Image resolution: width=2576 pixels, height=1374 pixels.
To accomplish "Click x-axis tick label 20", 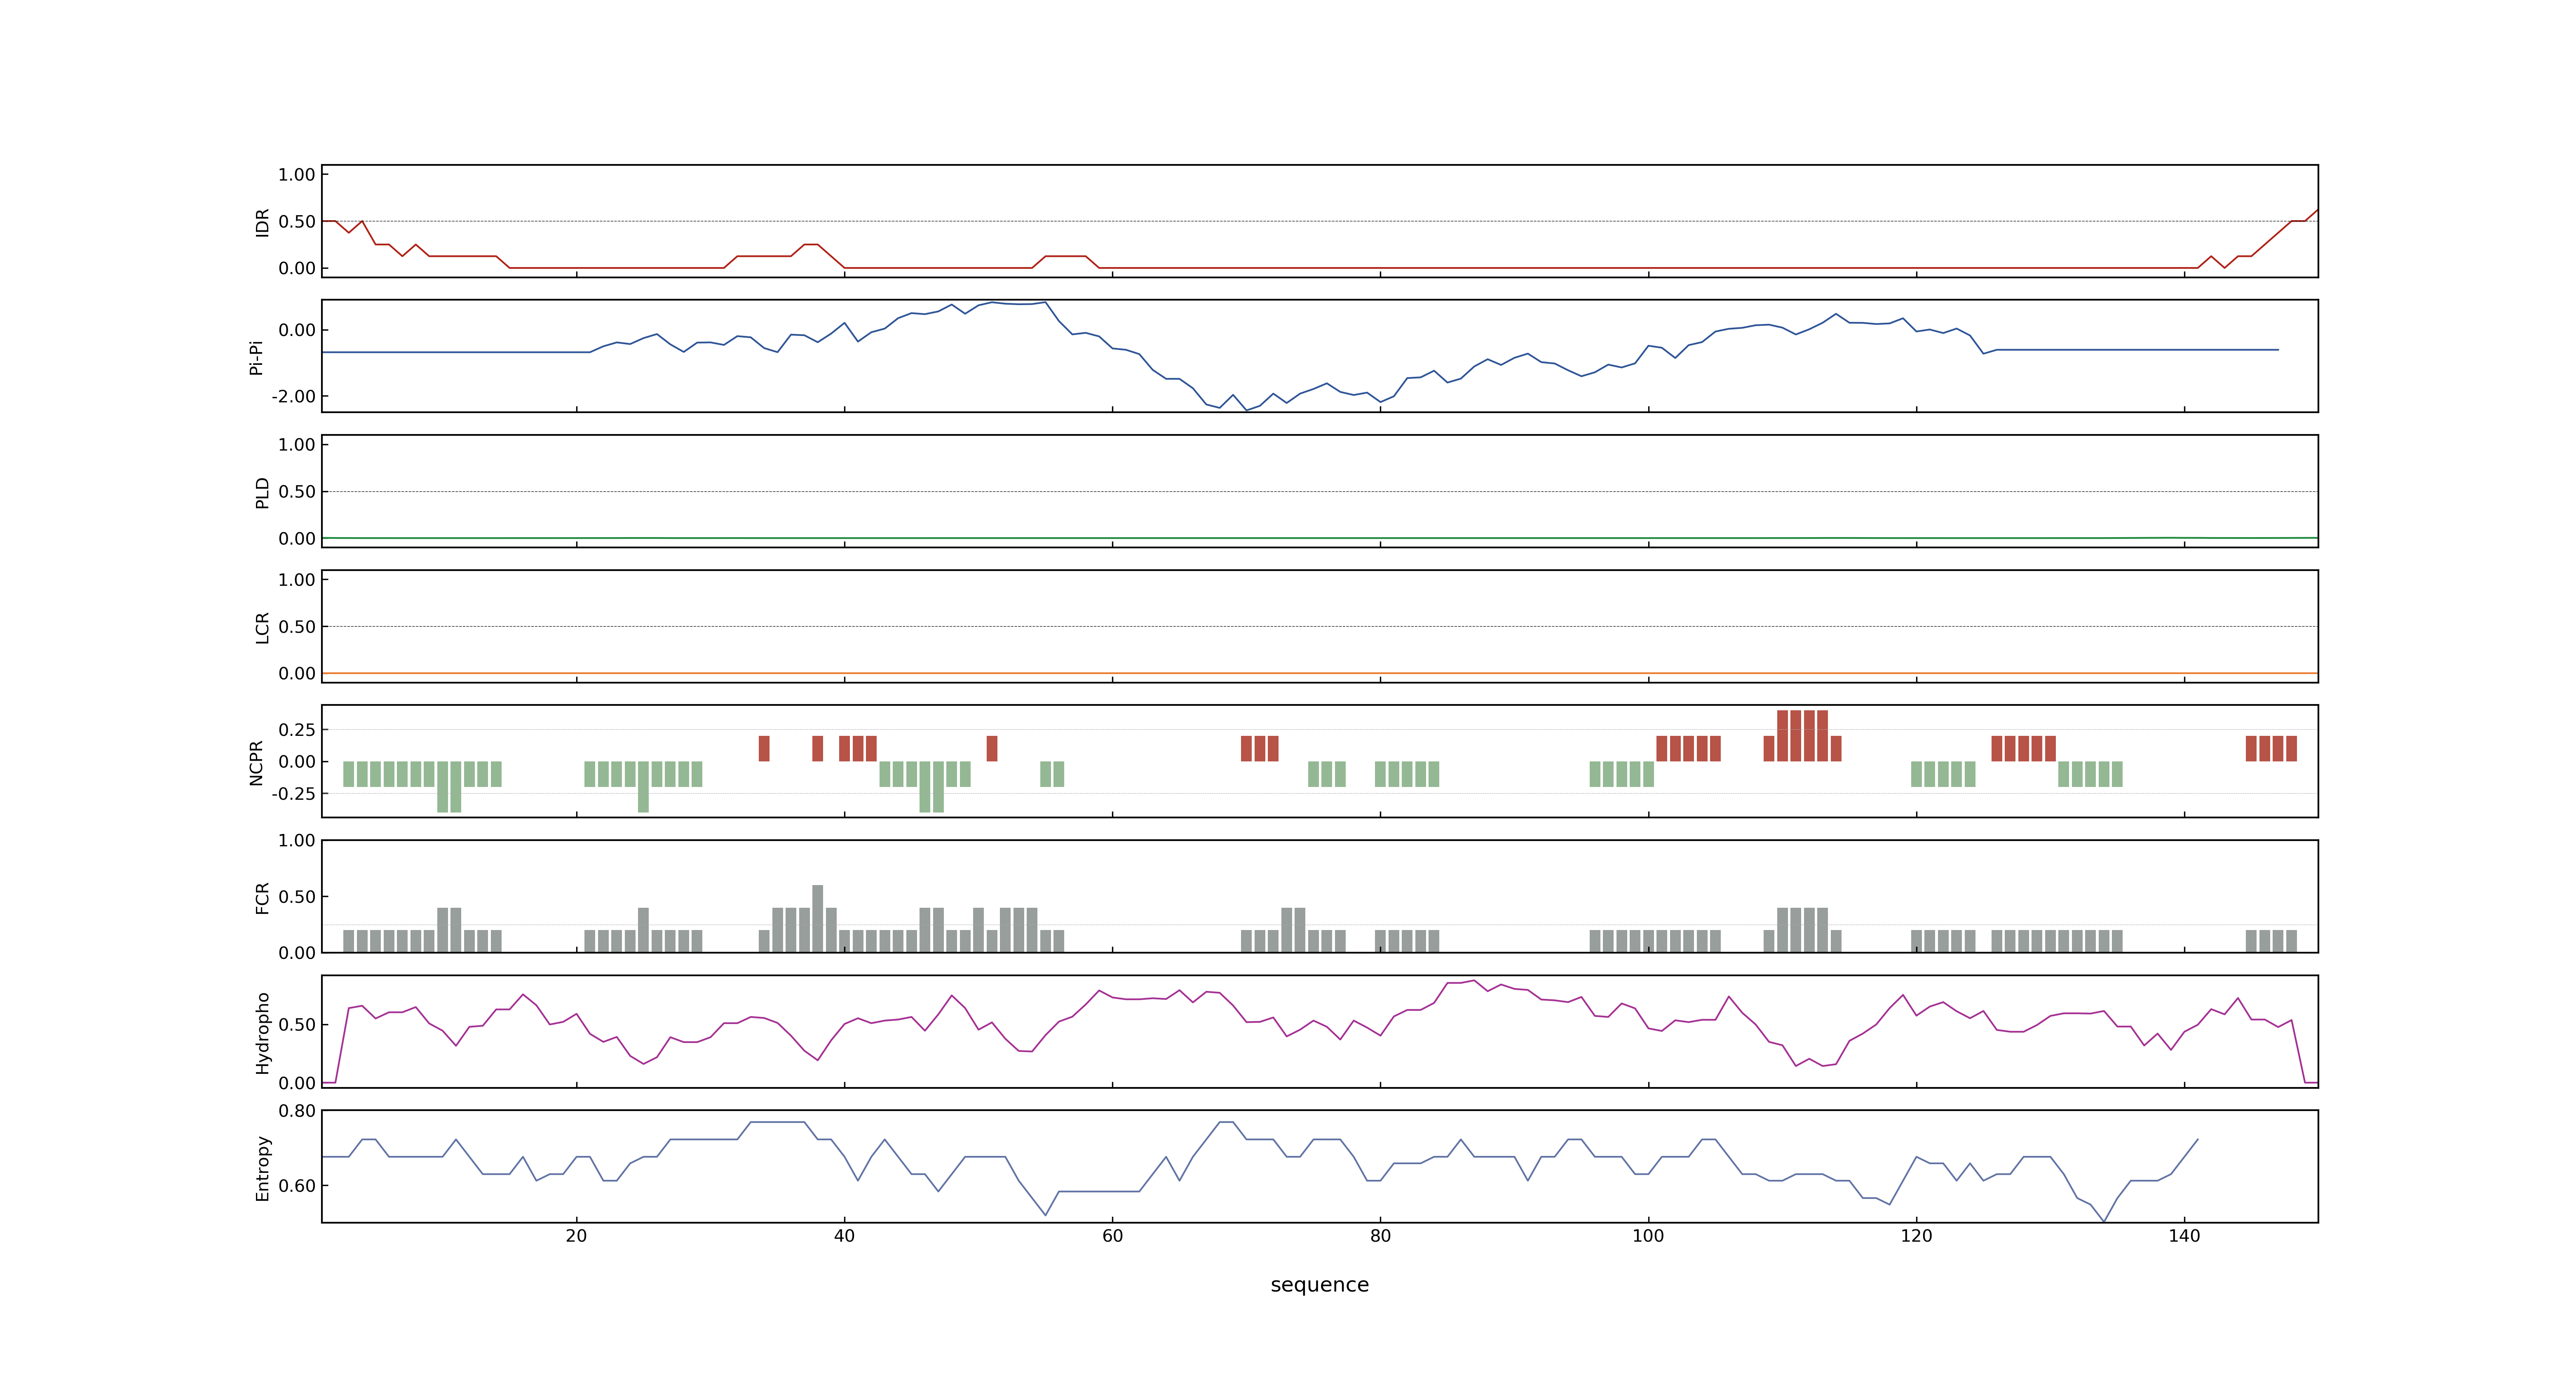I will pyautogui.click(x=576, y=1236).
